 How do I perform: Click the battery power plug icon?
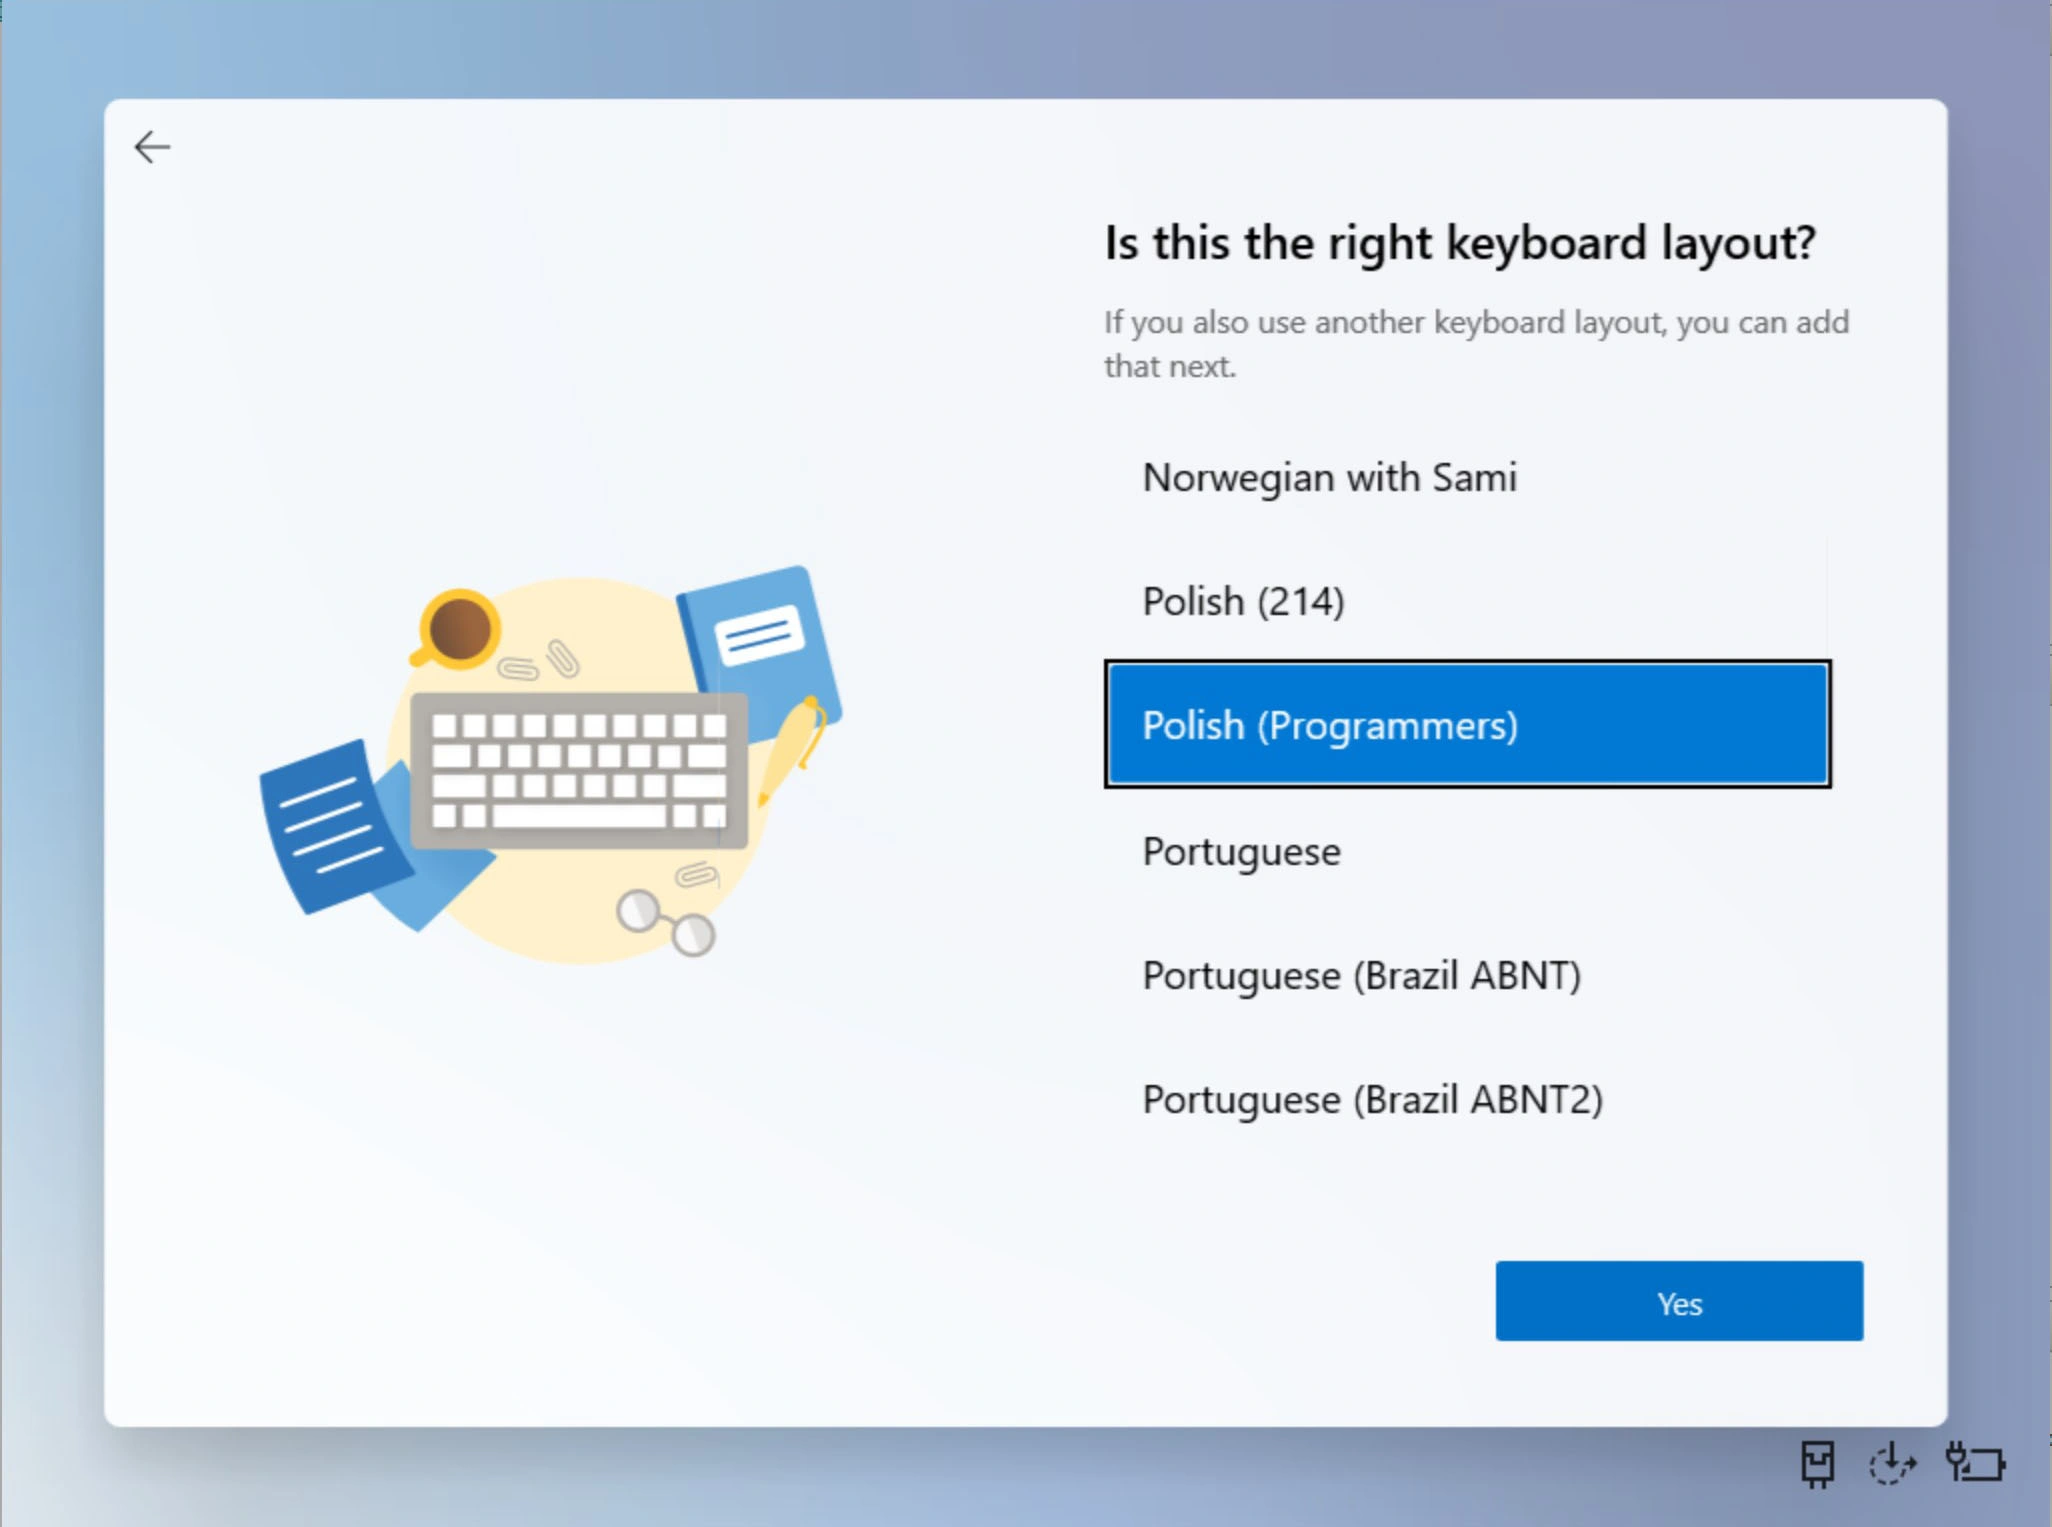point(1975,1463)
